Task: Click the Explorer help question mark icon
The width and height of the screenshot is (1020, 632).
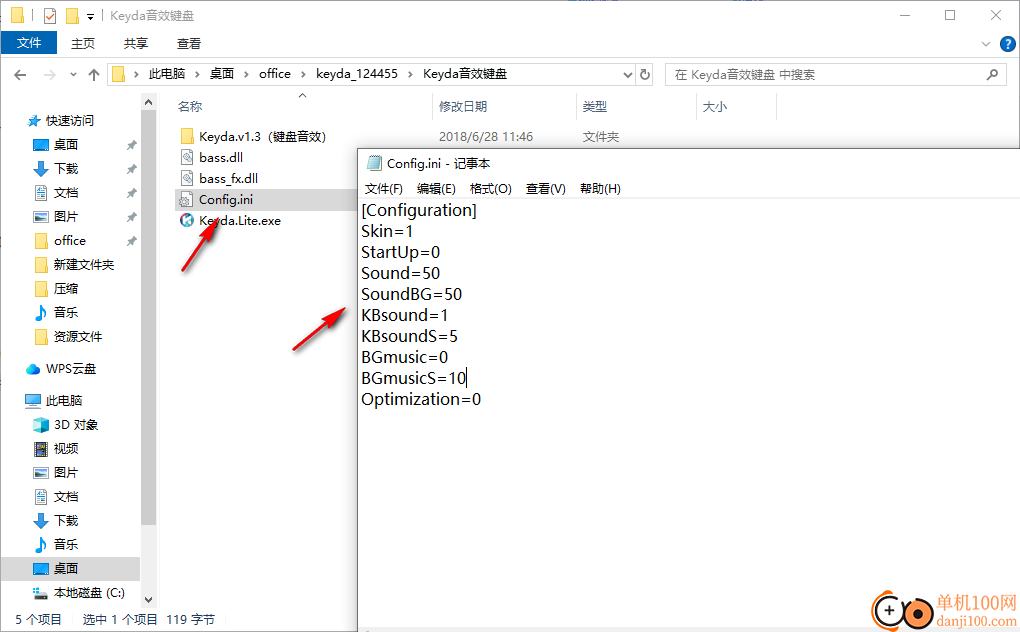Action: click(x=1007, y=44)
